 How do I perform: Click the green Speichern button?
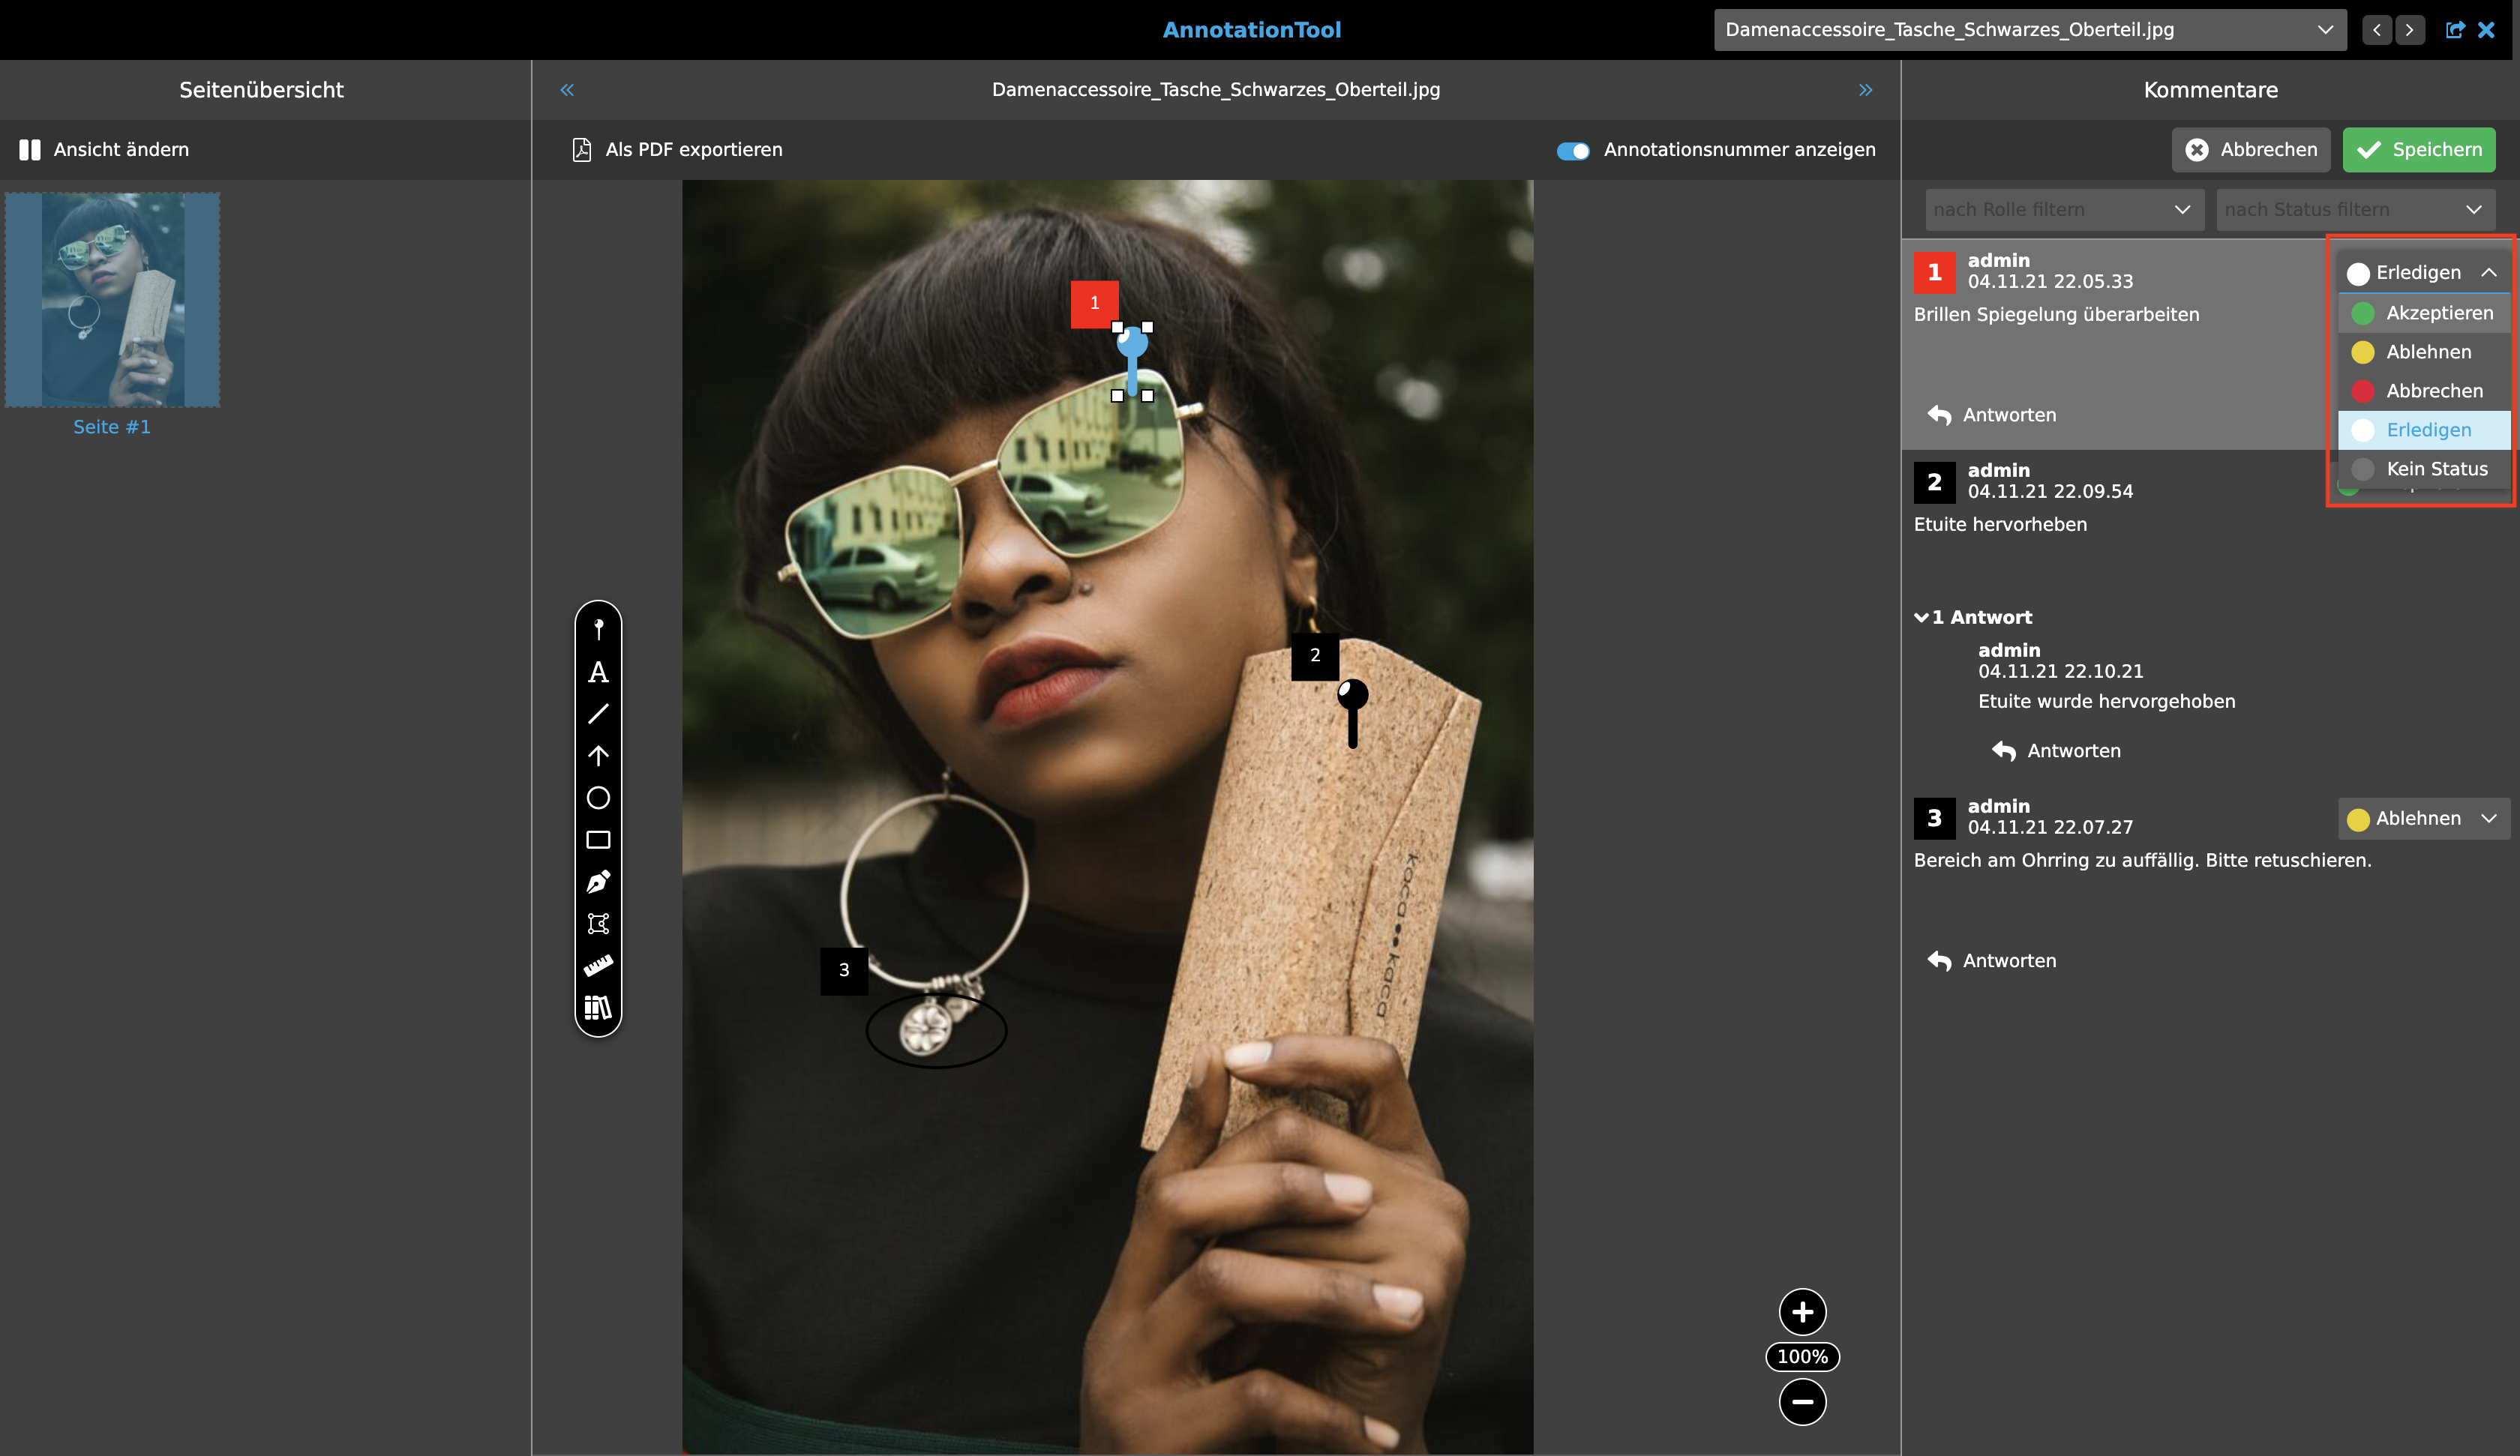pos(2418,150)
